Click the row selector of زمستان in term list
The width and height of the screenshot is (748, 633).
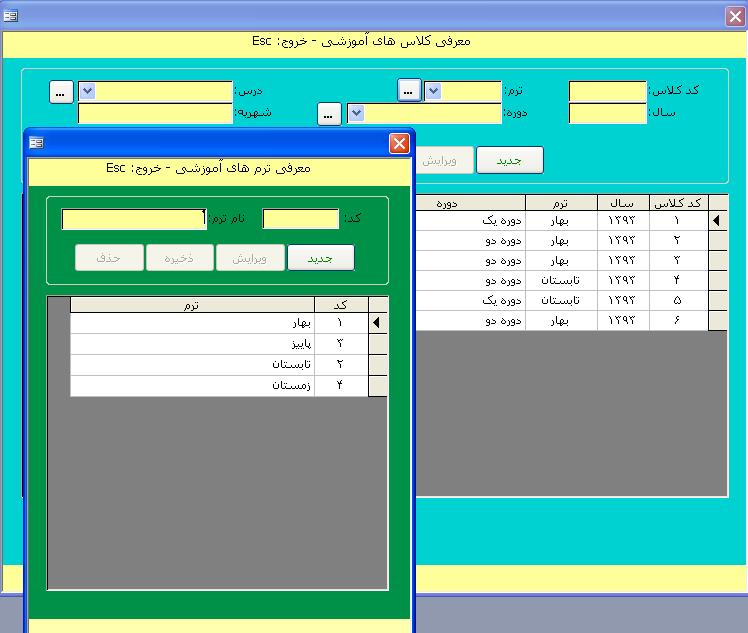(378, 386)
